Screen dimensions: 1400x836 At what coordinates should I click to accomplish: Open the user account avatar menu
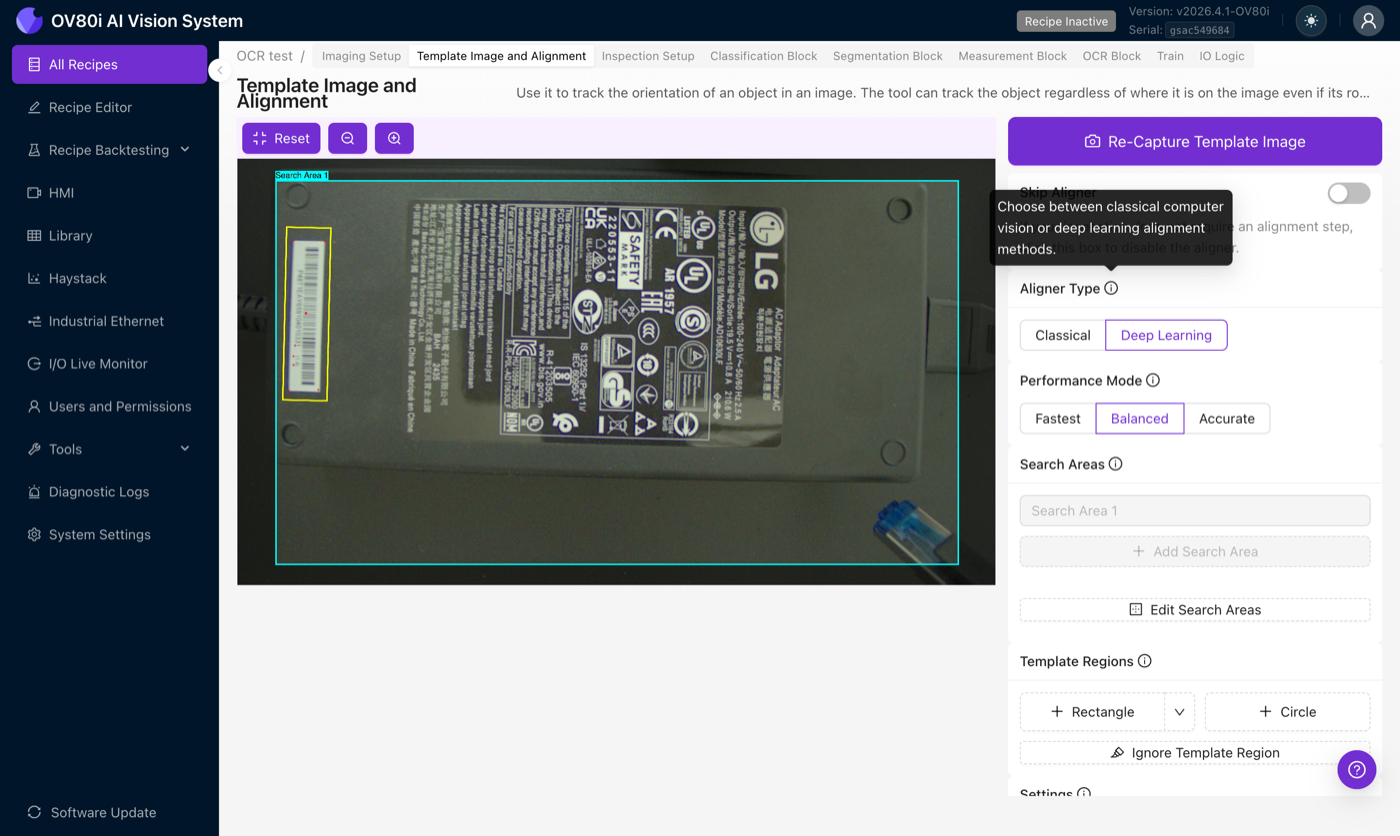(x=1368, y=20)
